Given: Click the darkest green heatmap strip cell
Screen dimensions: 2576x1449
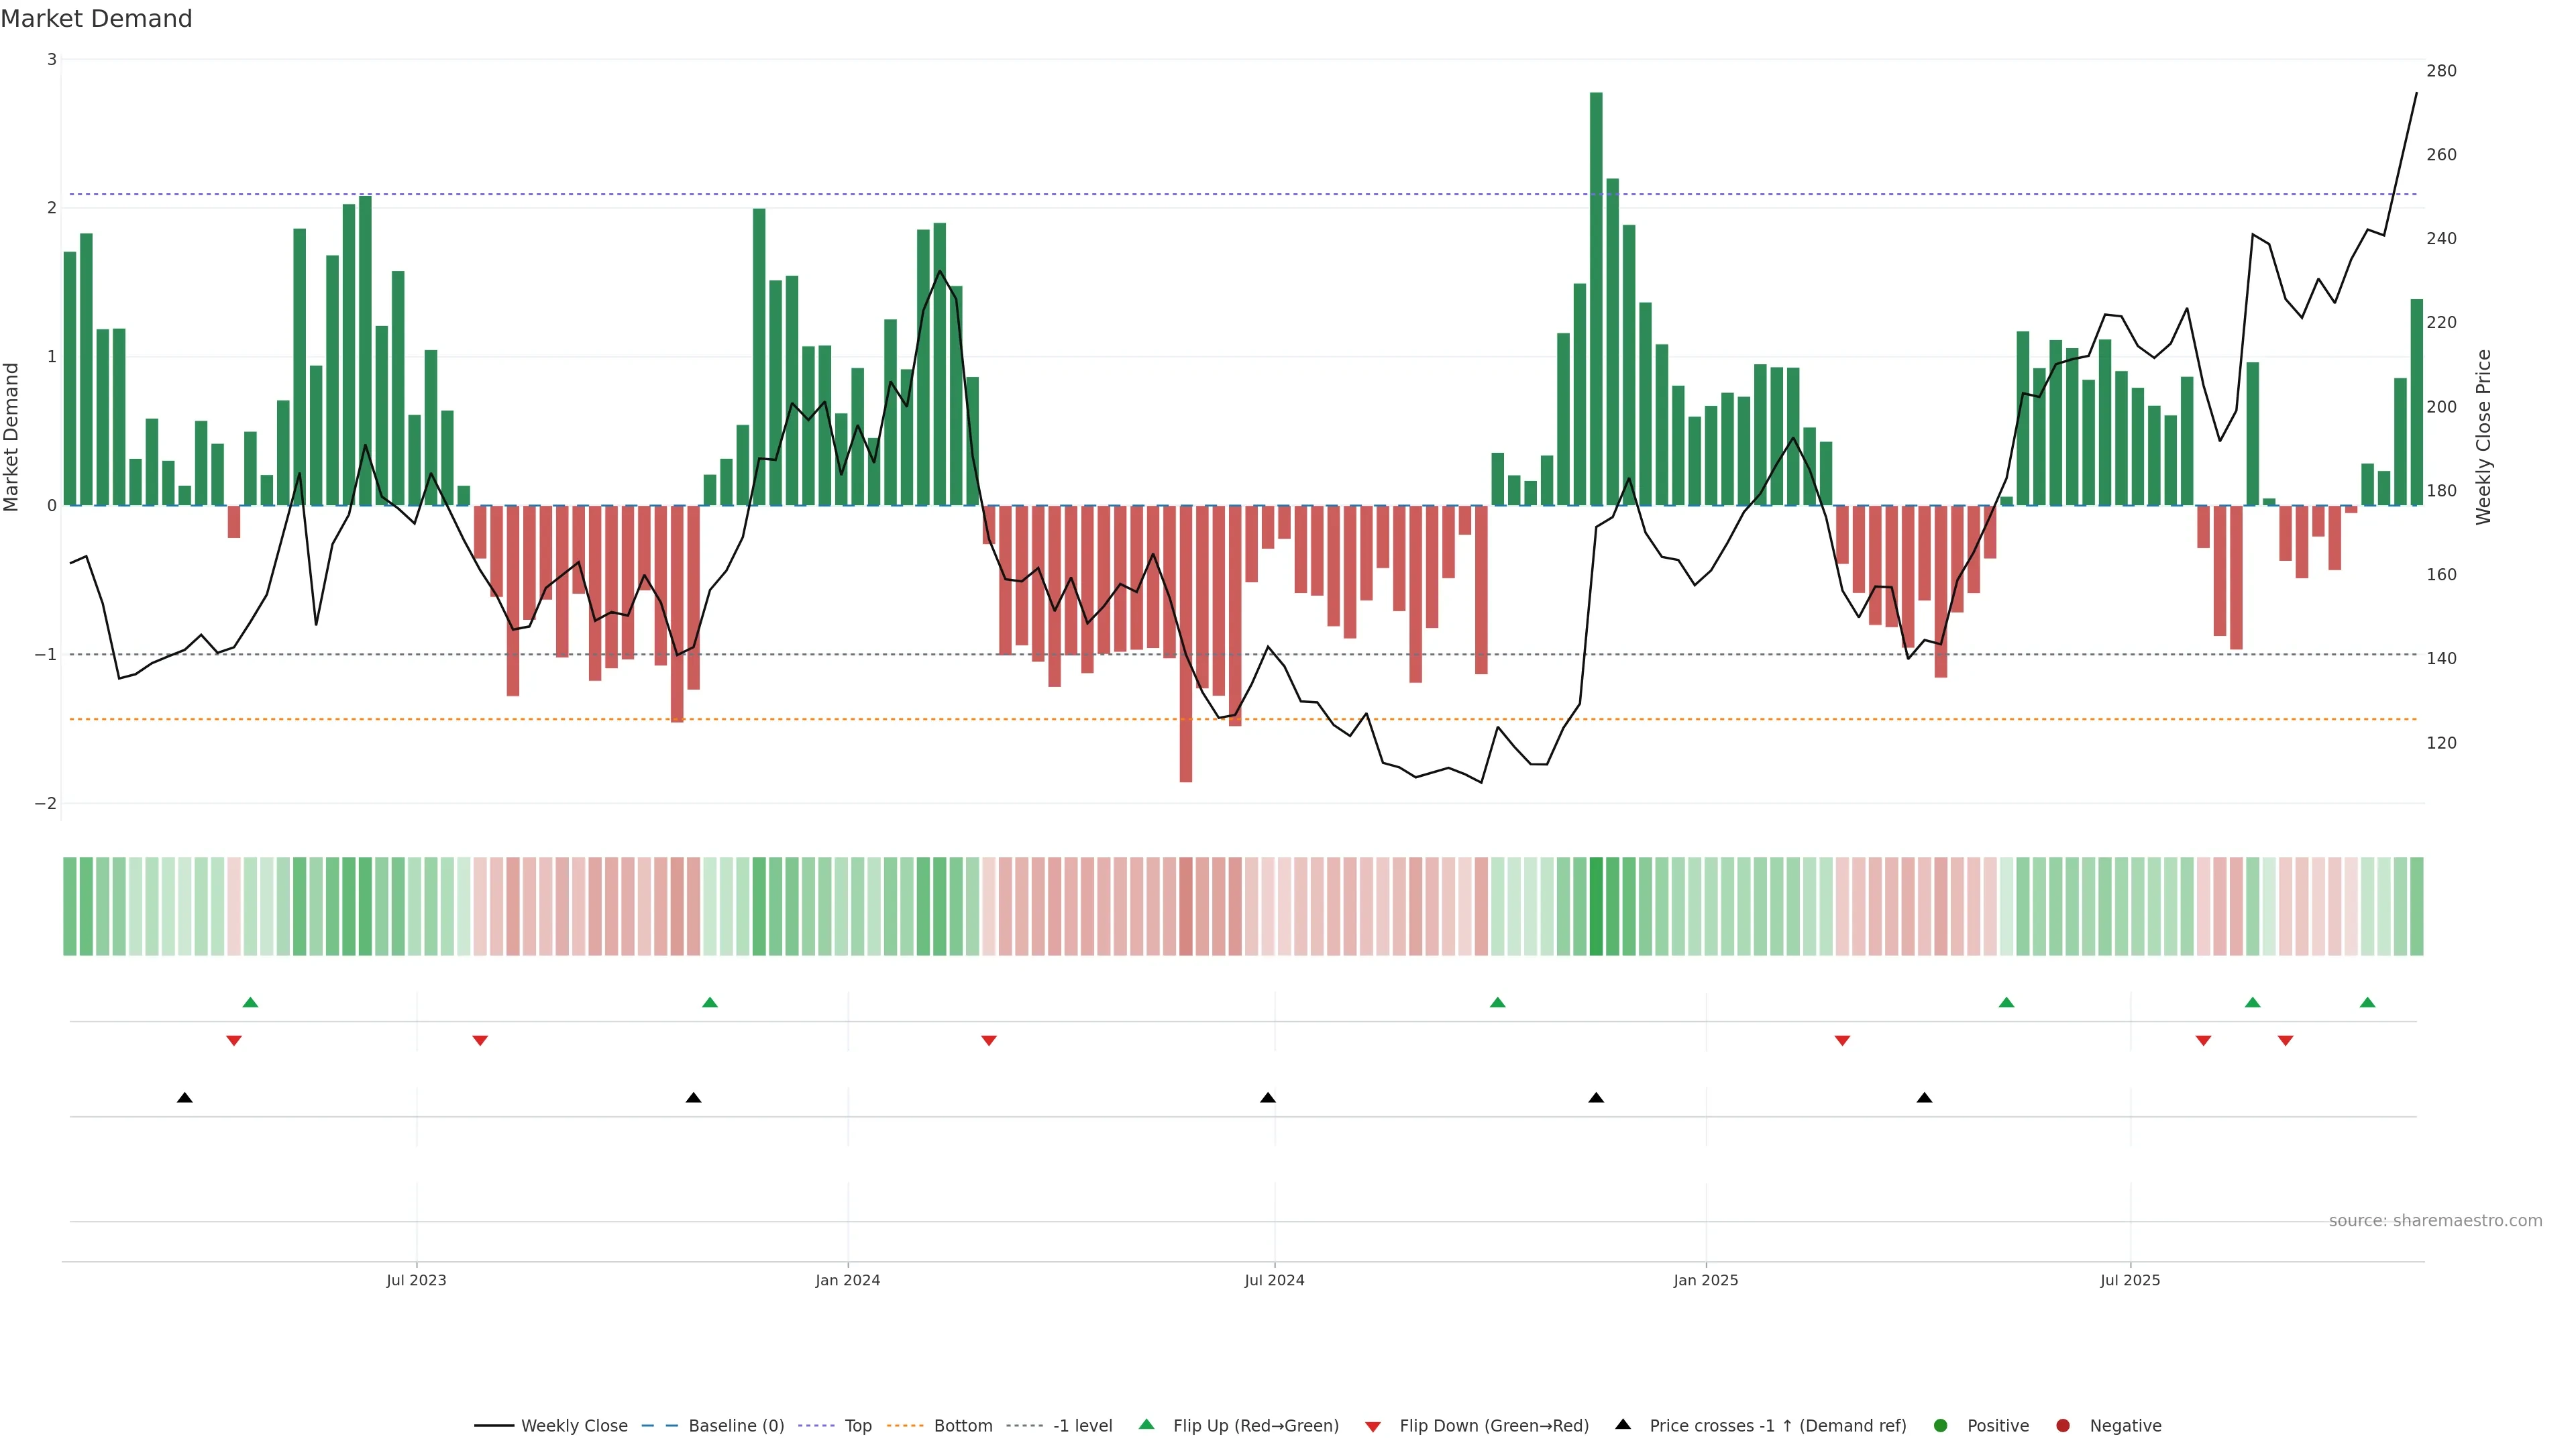Looking at the screenshot, I should point(1596,906).
